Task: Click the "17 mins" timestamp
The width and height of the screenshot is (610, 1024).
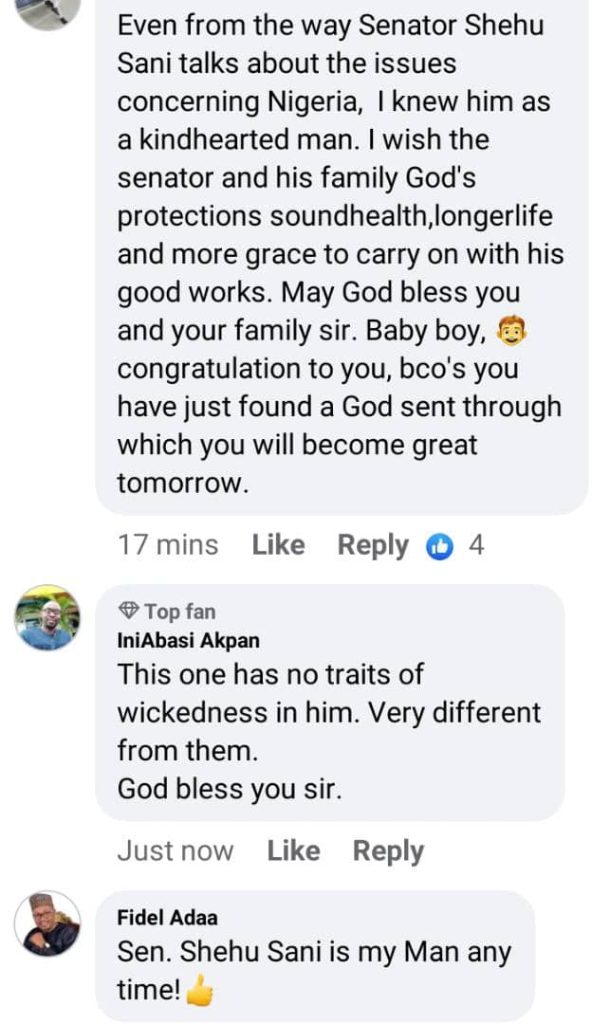Action: (x=167, y=545)
